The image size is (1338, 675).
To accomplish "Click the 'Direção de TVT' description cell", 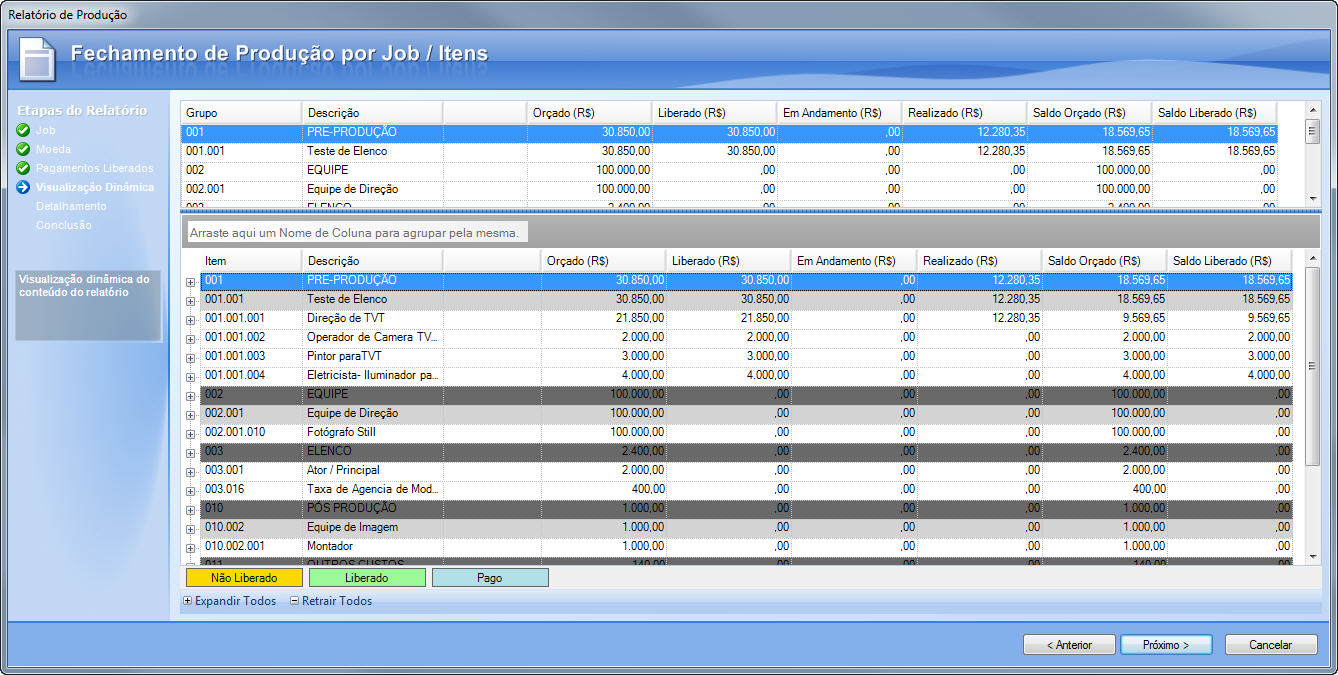I will point(371,318).
